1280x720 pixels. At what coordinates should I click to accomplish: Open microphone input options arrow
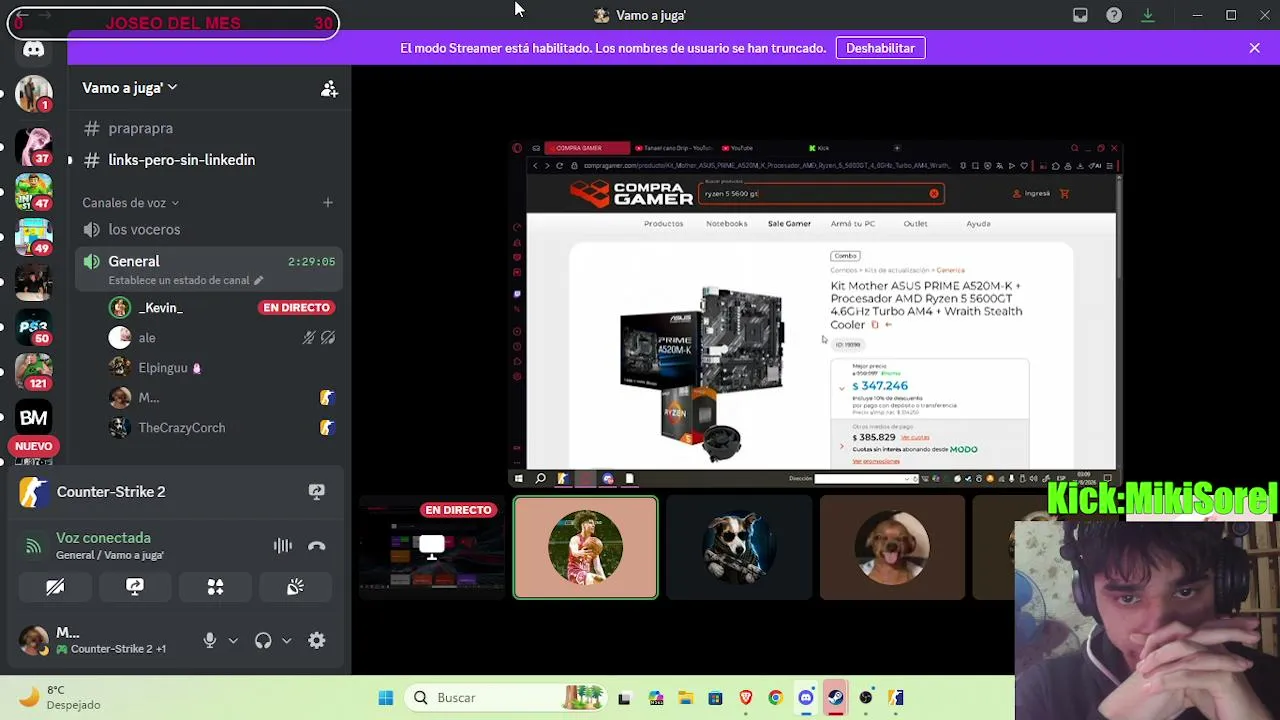click(x=233, y=641)
